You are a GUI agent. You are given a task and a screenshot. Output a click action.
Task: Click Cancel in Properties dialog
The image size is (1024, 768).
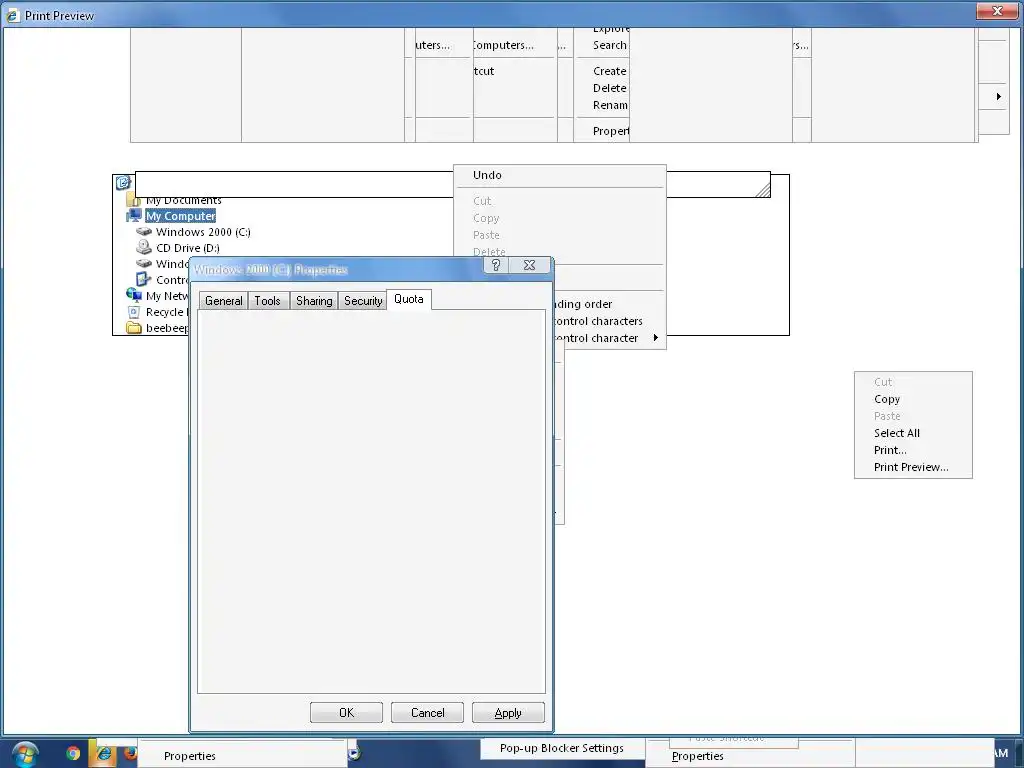point(427,712)
